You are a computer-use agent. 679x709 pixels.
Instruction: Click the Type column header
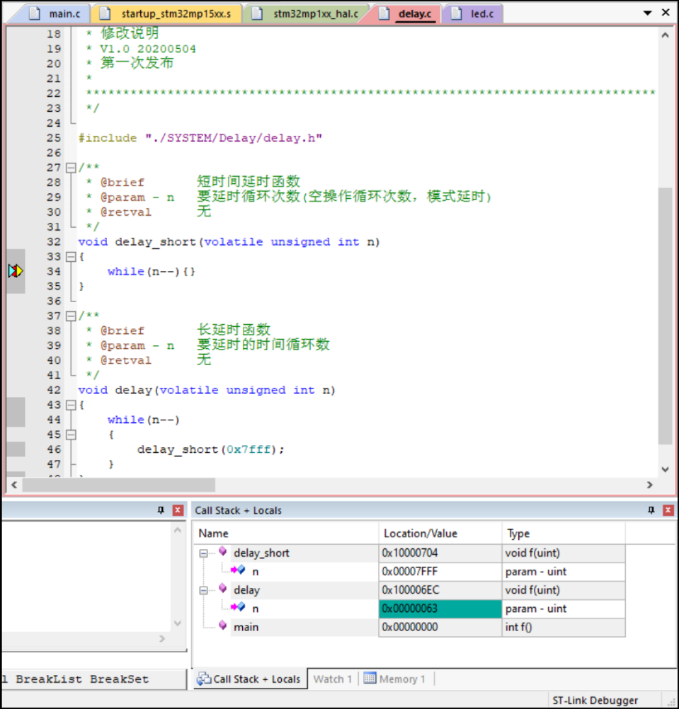click(564, 534)
